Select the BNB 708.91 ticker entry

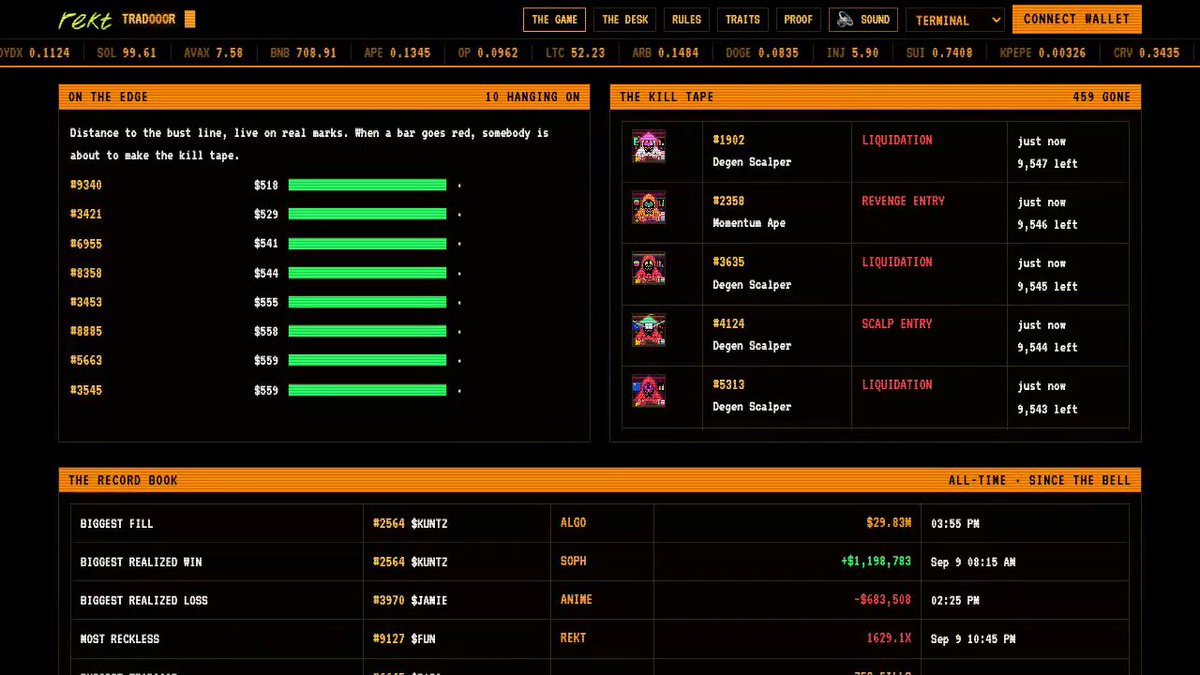[x=303, y=52]
